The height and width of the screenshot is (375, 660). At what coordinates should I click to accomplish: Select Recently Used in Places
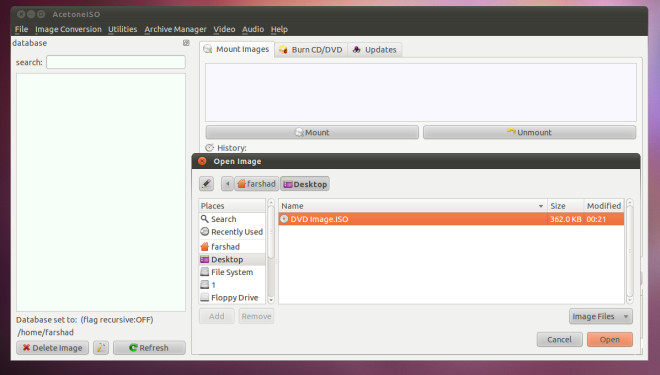[232, 232]
